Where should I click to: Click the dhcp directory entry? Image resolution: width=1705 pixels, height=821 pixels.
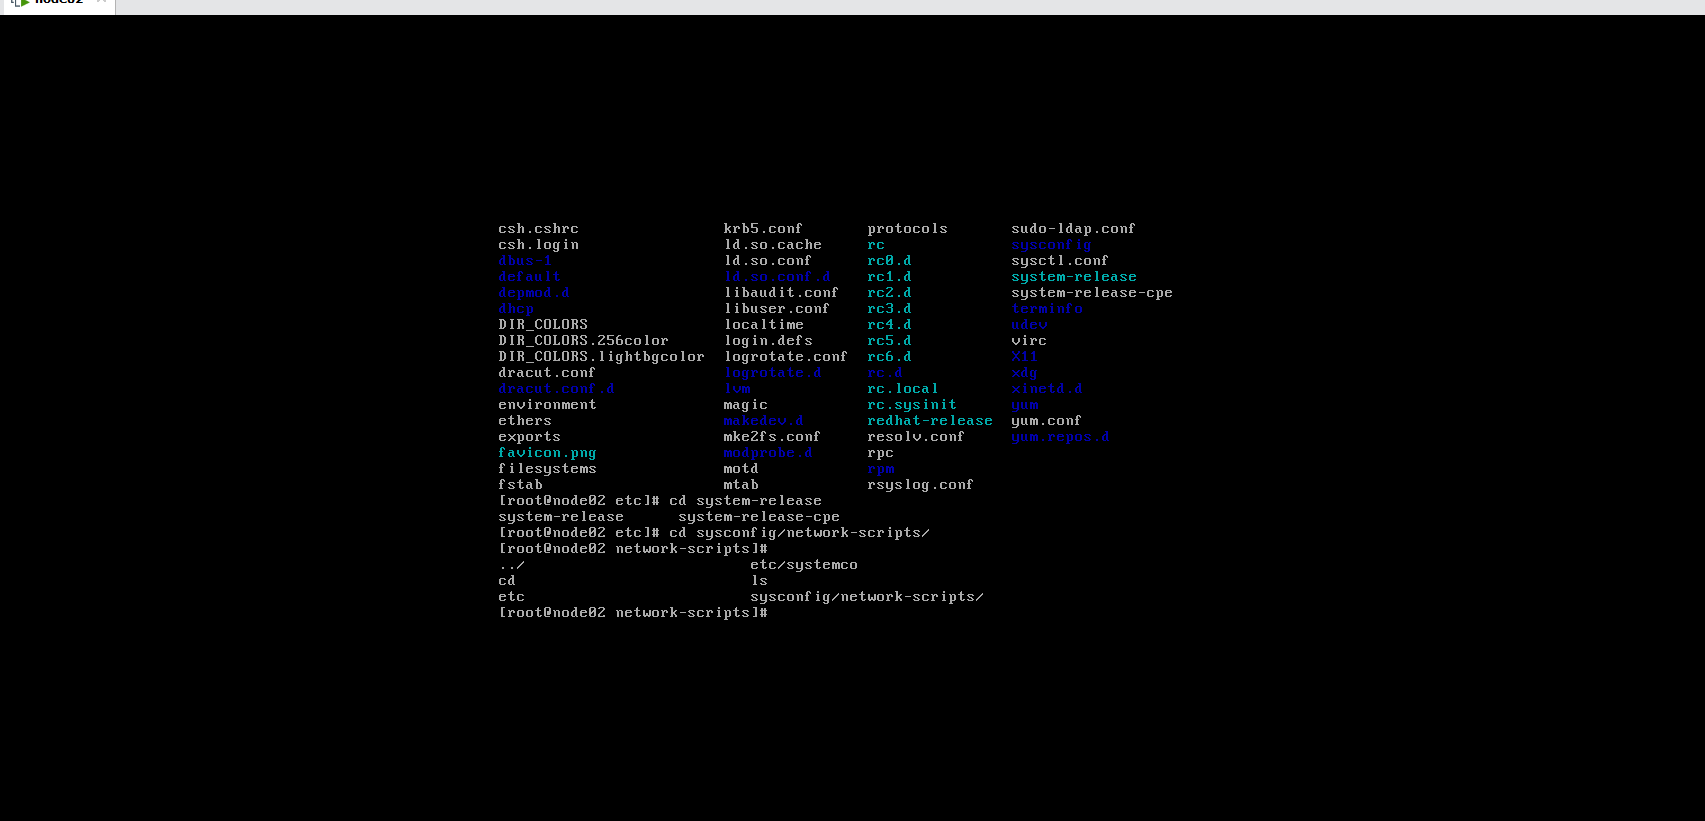click(516, 309)
